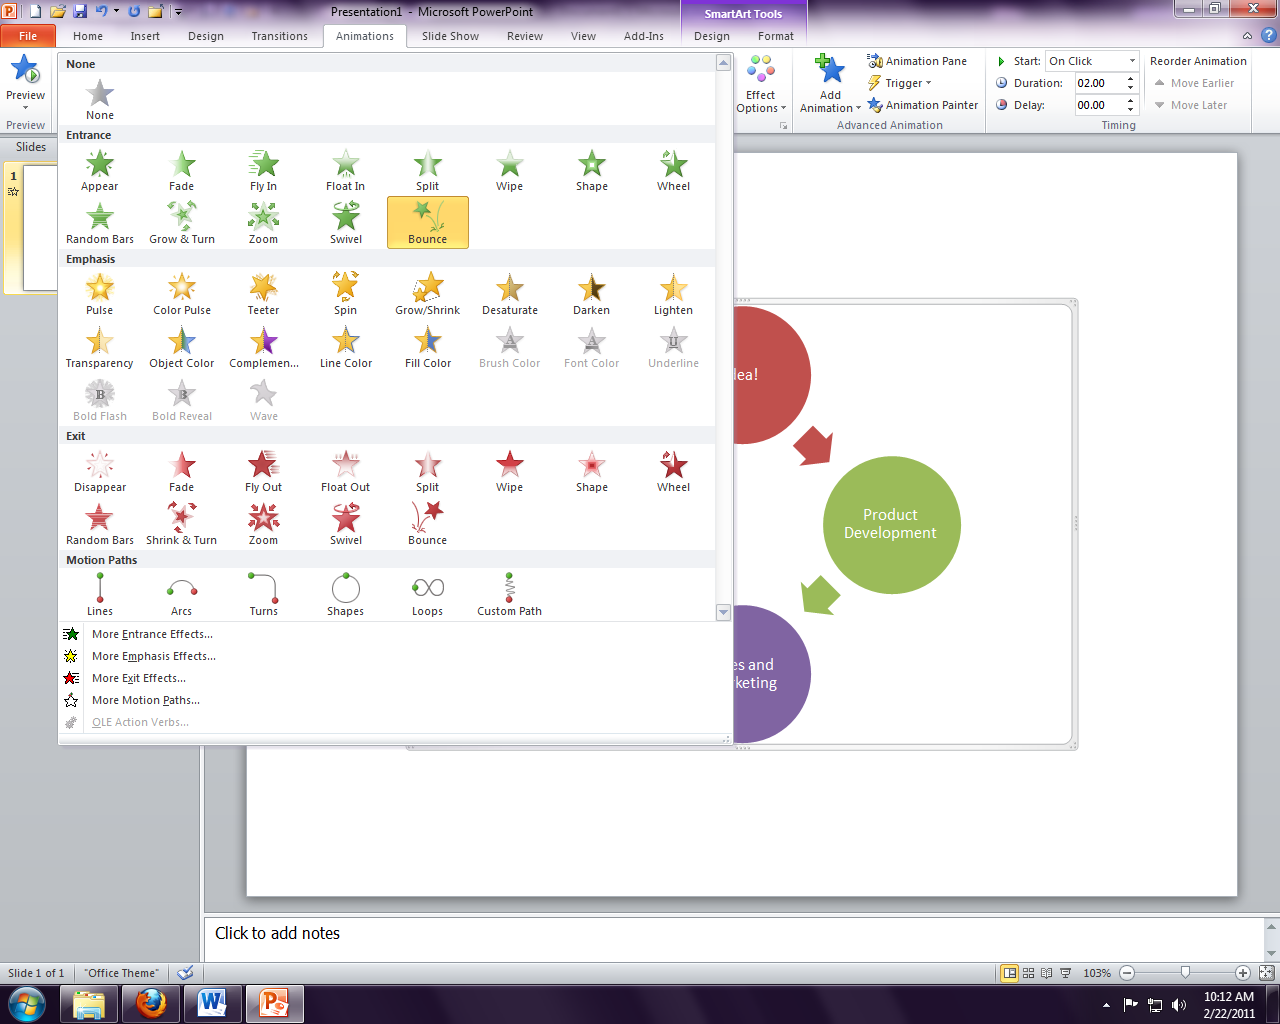The height and width of the screenshot is (1024, 1280).
Task: Decrease Delay with the down stepper
Action: click(1131, 109)
